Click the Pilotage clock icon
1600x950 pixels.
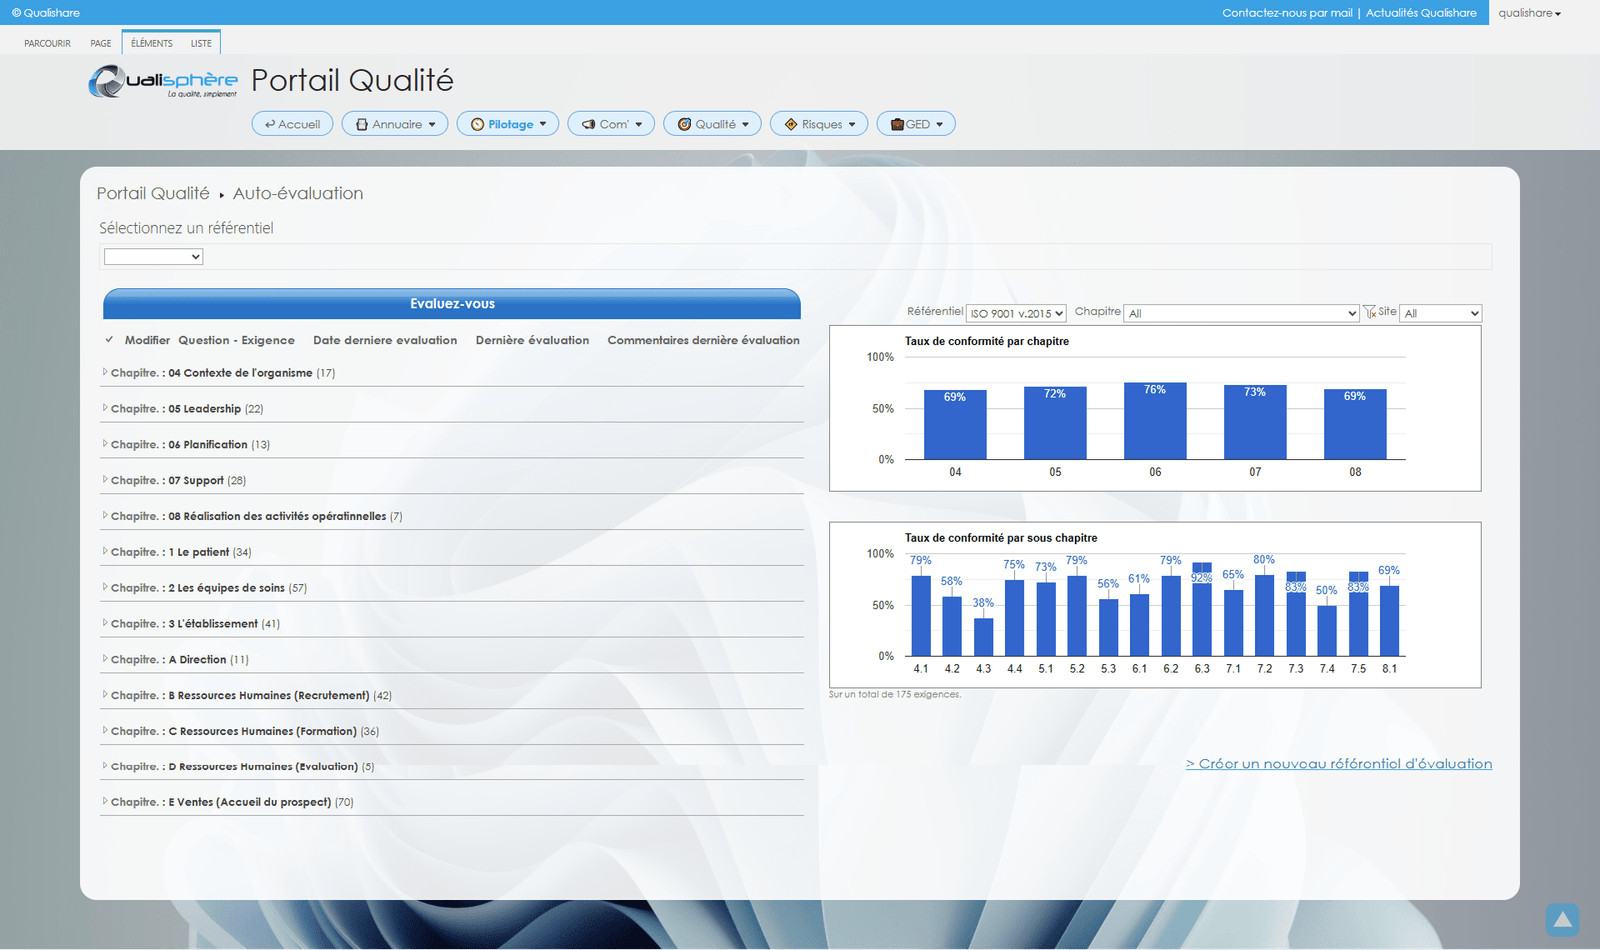(x=477, y=124)
